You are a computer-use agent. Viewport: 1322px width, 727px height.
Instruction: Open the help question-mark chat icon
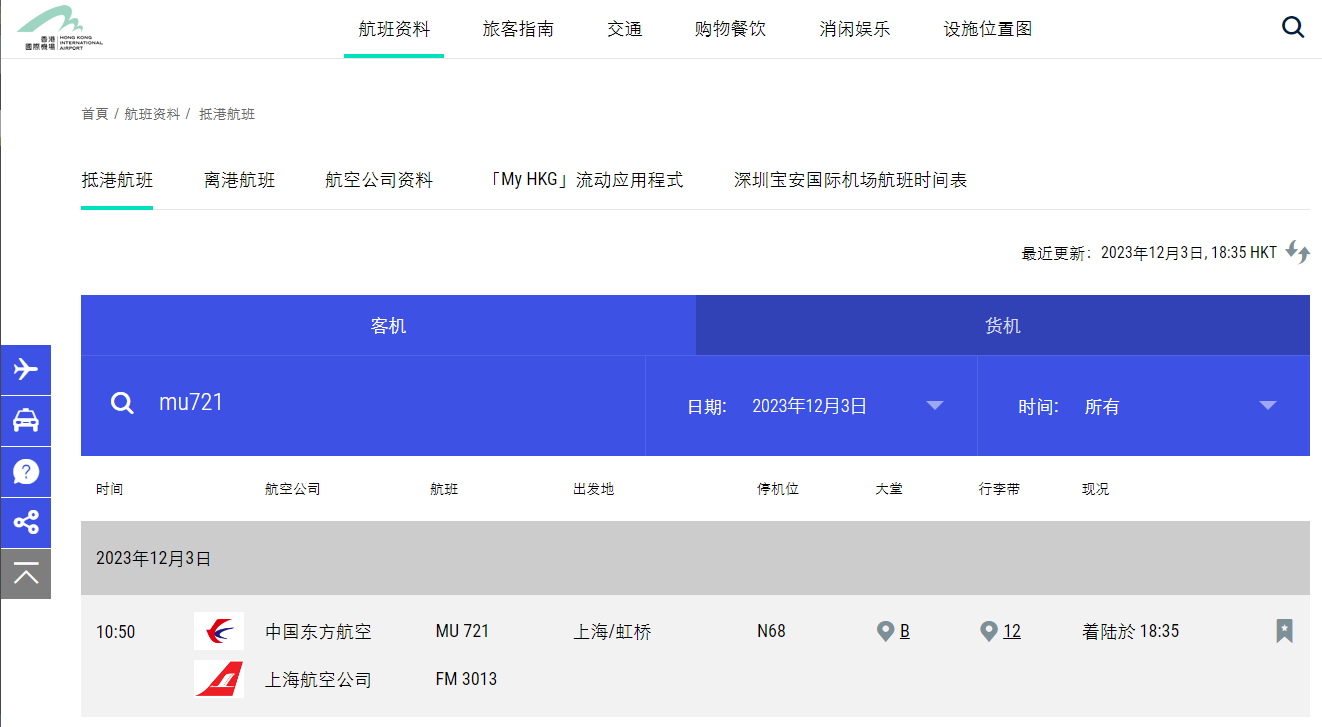pyautogui.click(x=26, y=472)
